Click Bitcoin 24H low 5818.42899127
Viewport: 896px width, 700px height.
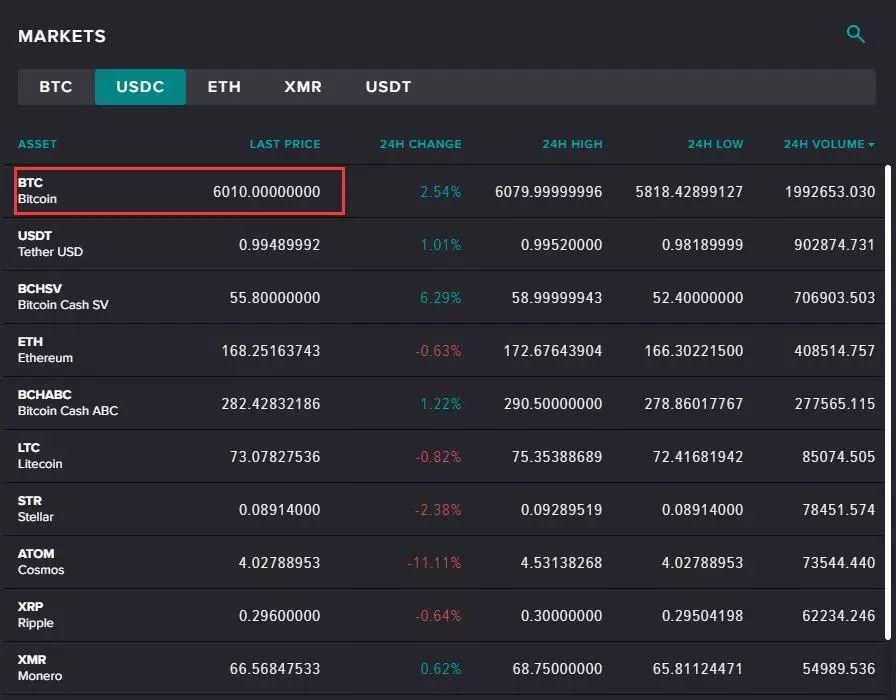point(689,191)
